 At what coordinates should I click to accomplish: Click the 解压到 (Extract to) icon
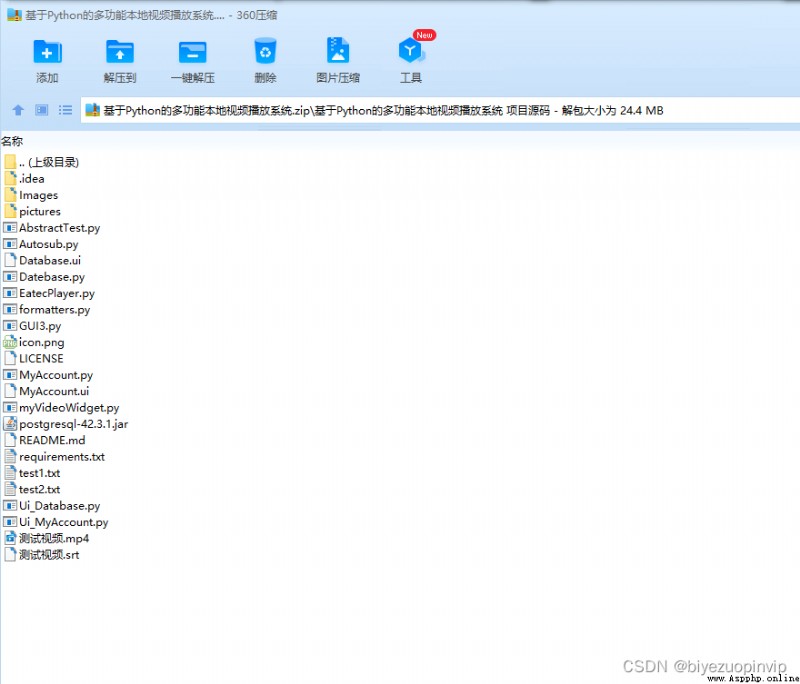pyautogui.click(x=120, y=52)
